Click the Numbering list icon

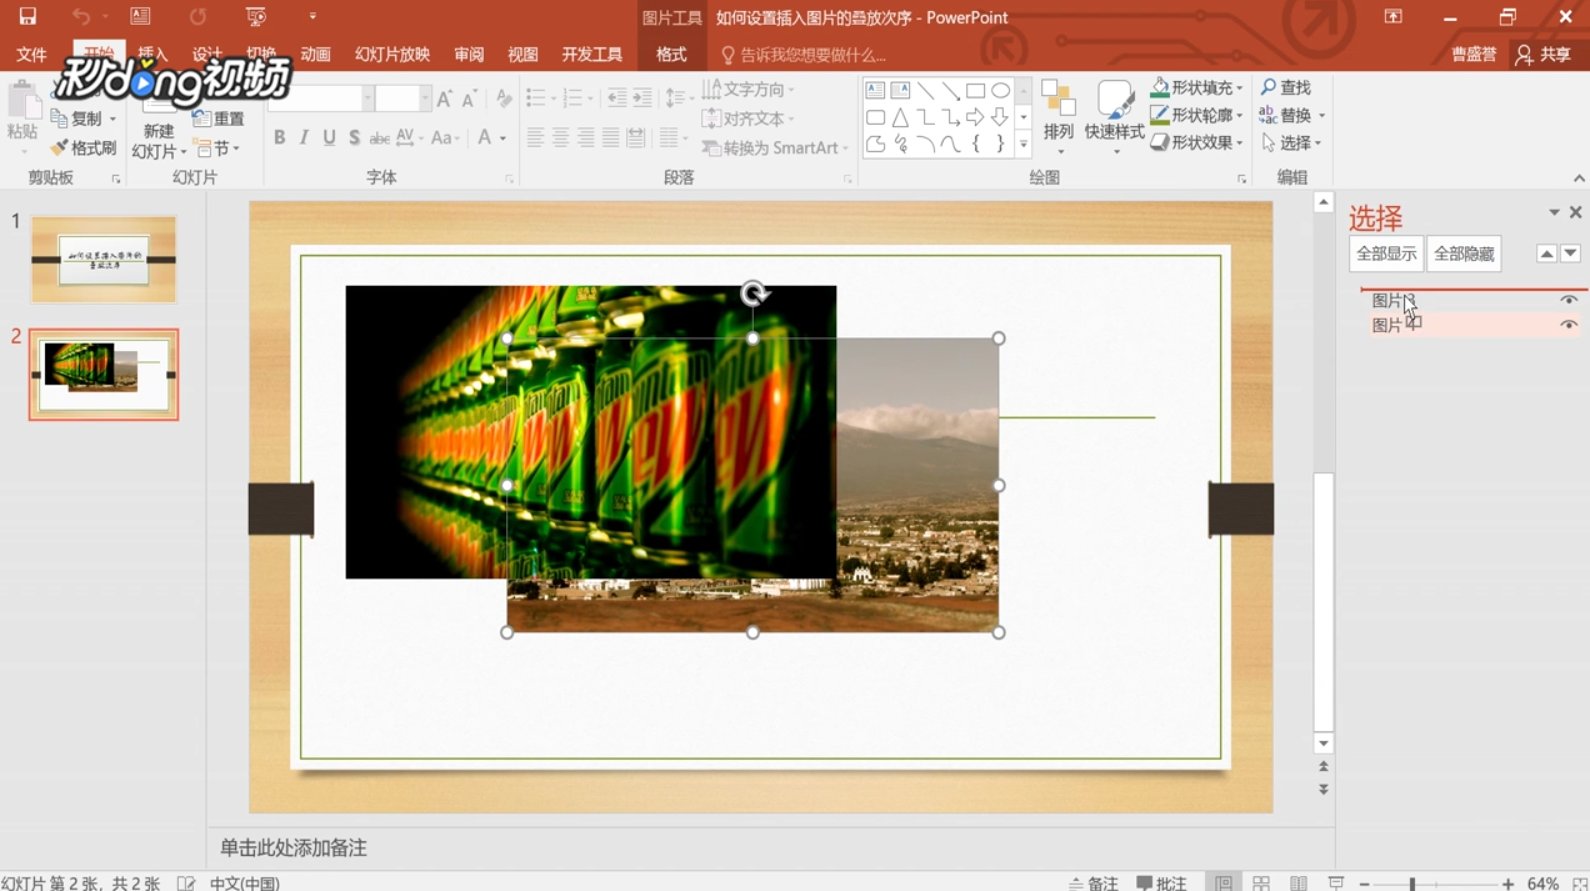572,98
